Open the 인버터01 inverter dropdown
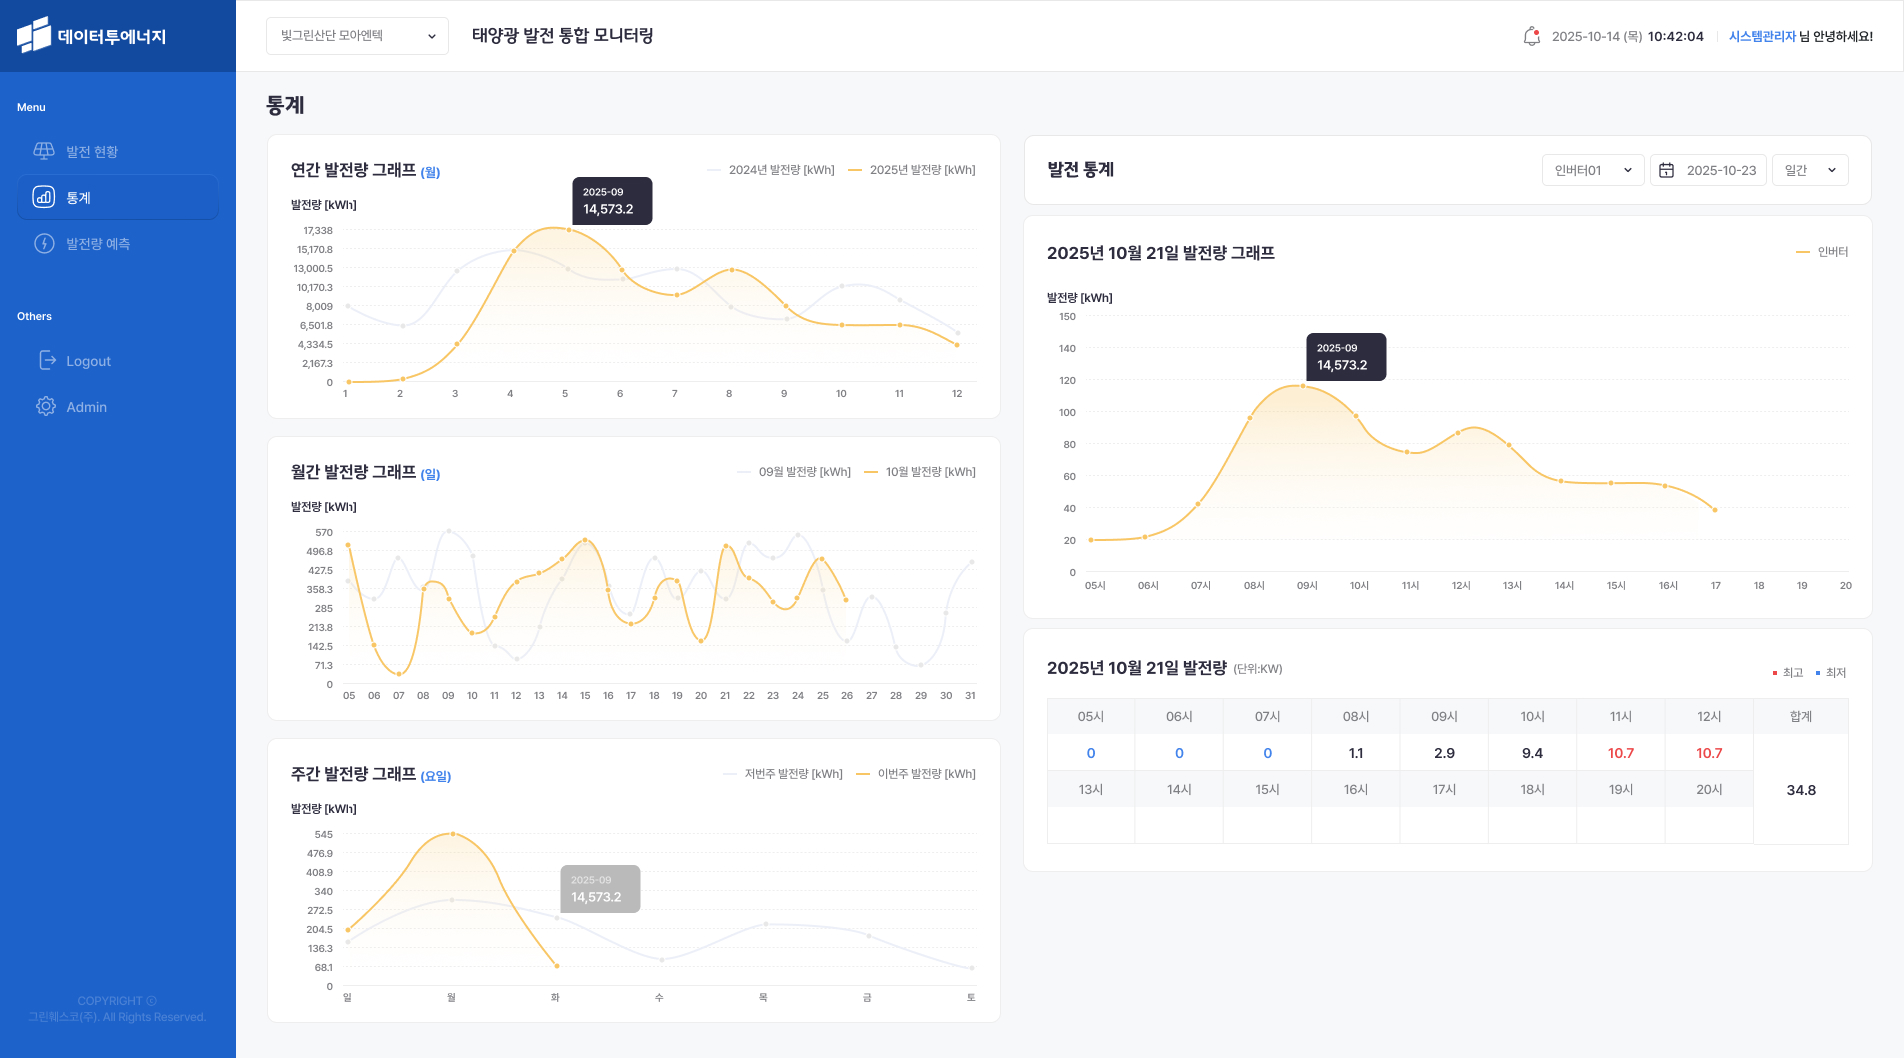The width and height of the screenshot is (1904, 1058). coord(1592,170)
